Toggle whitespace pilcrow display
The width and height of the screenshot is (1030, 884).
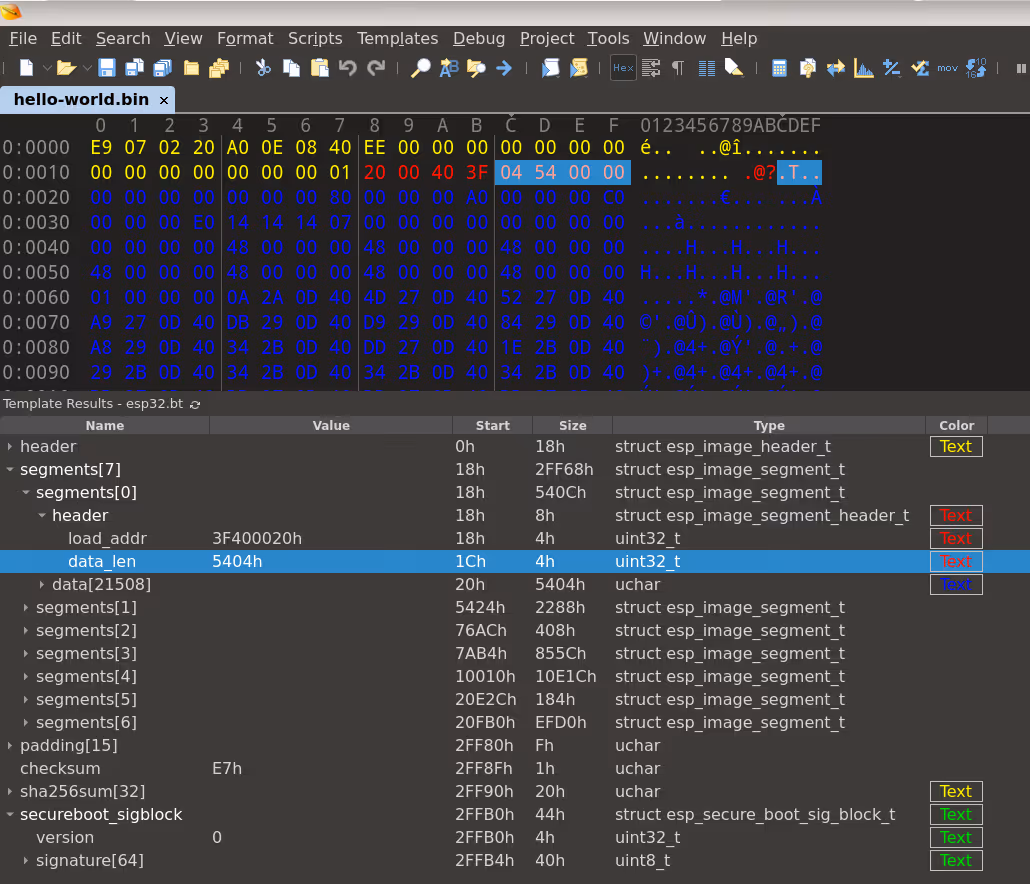(678, 68)
